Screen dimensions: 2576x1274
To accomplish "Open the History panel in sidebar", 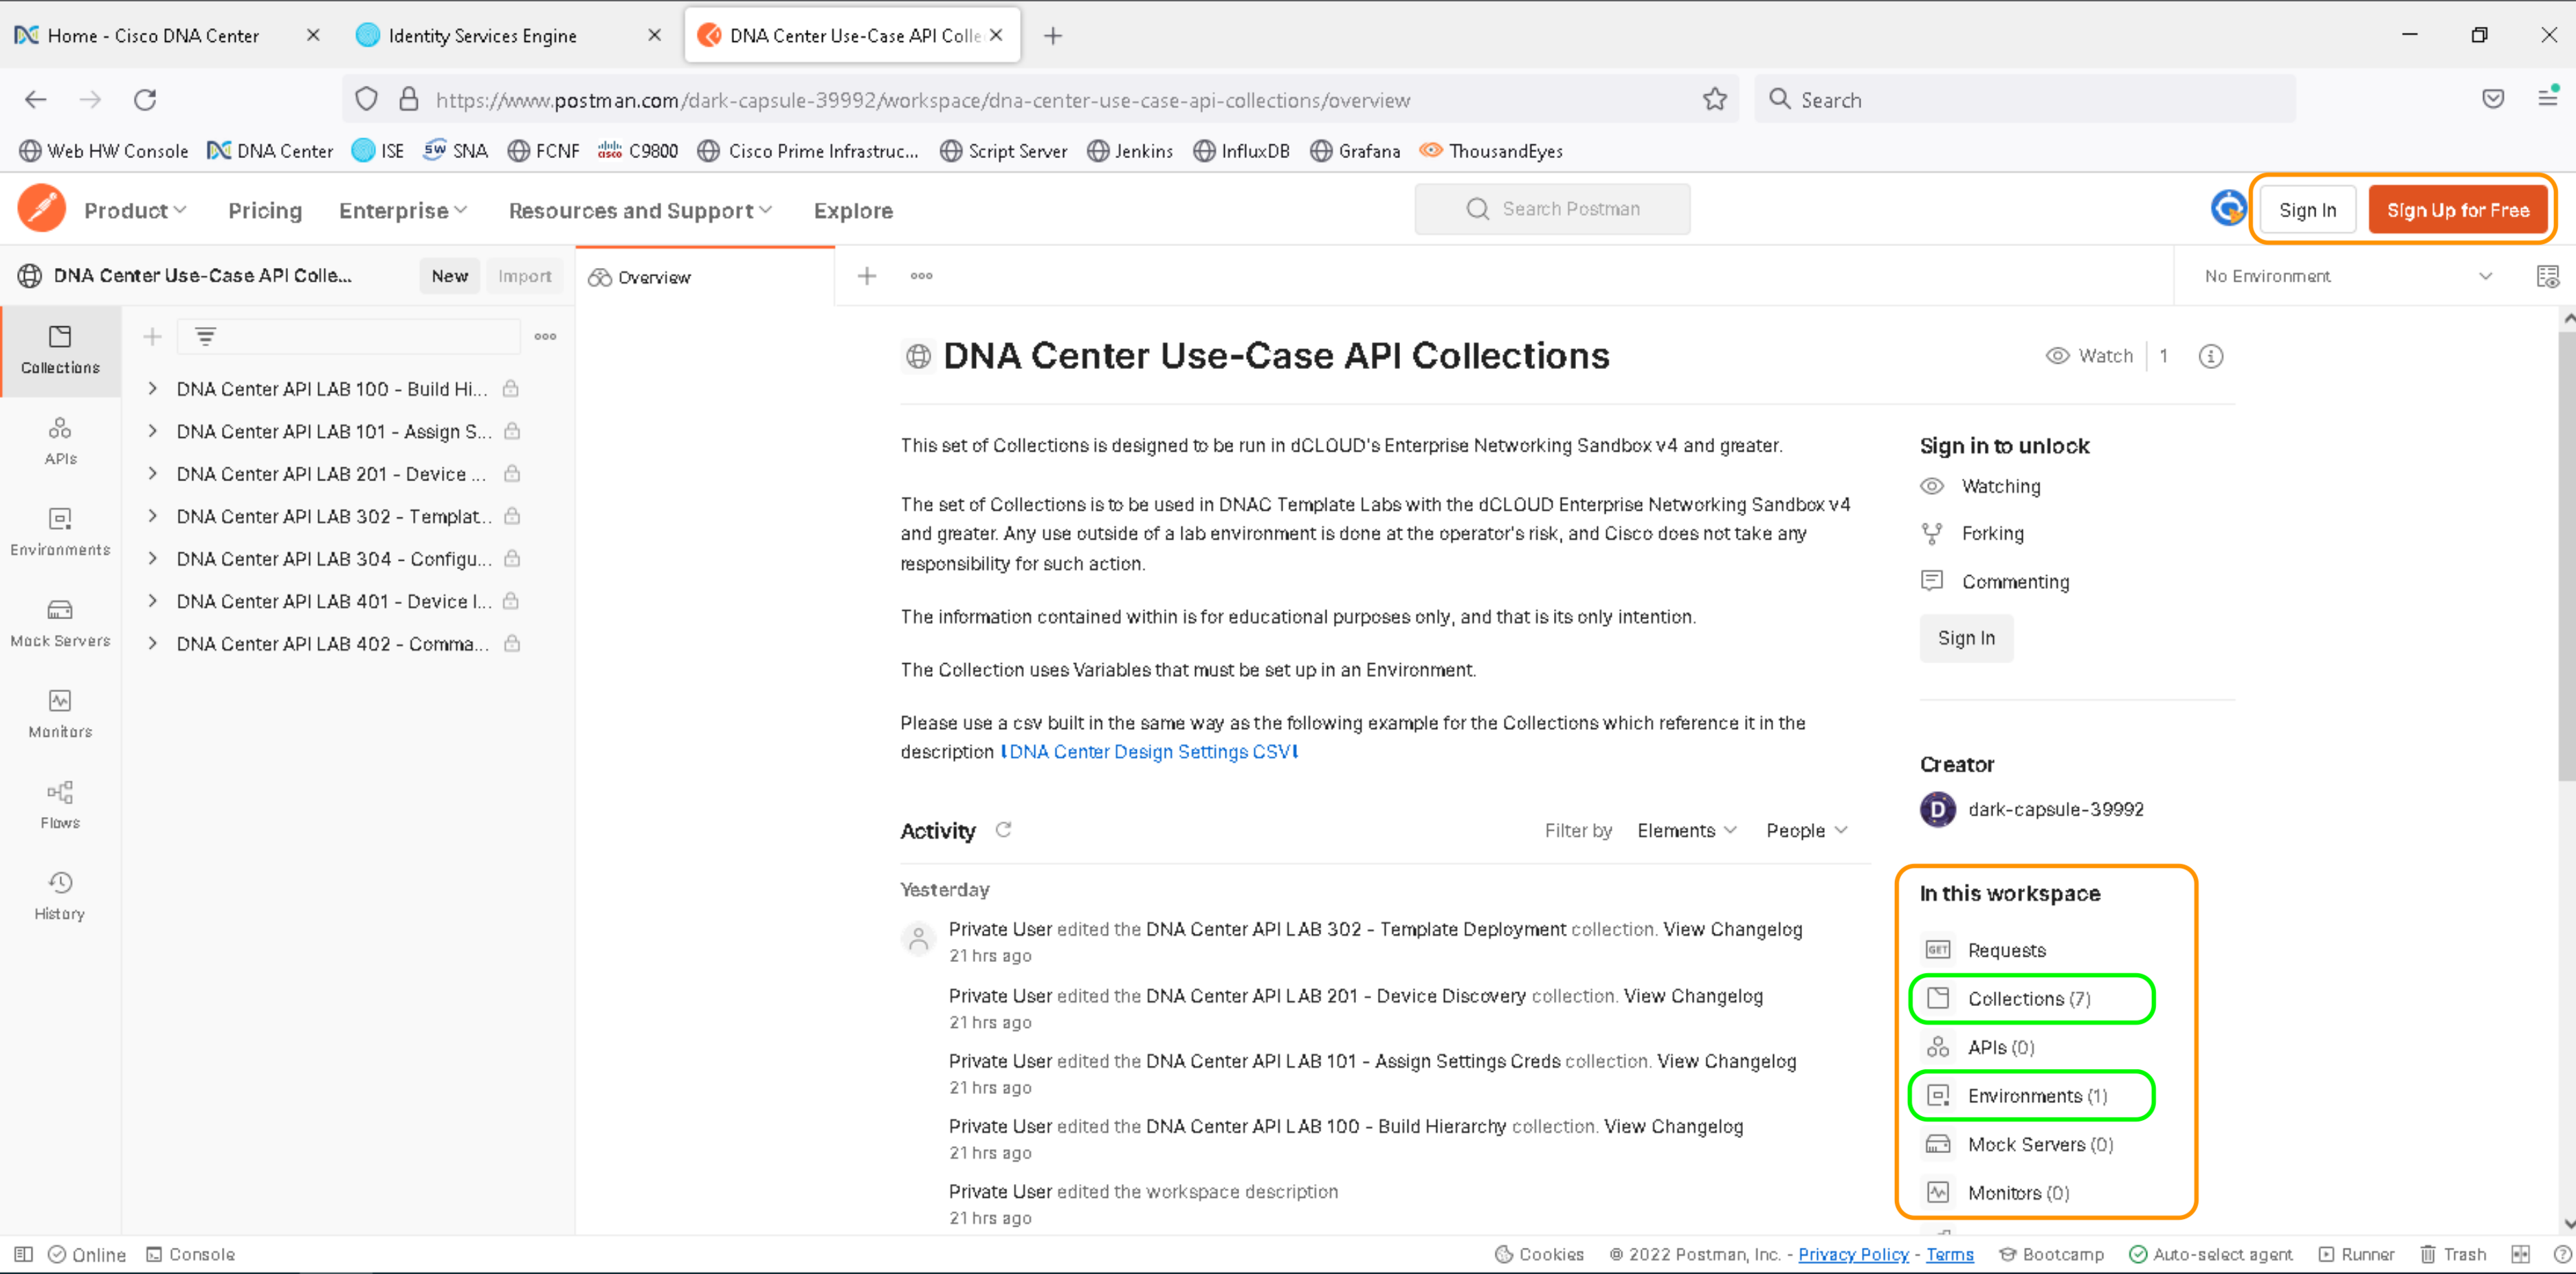I will pyautogui.click(x=59, y=894).
